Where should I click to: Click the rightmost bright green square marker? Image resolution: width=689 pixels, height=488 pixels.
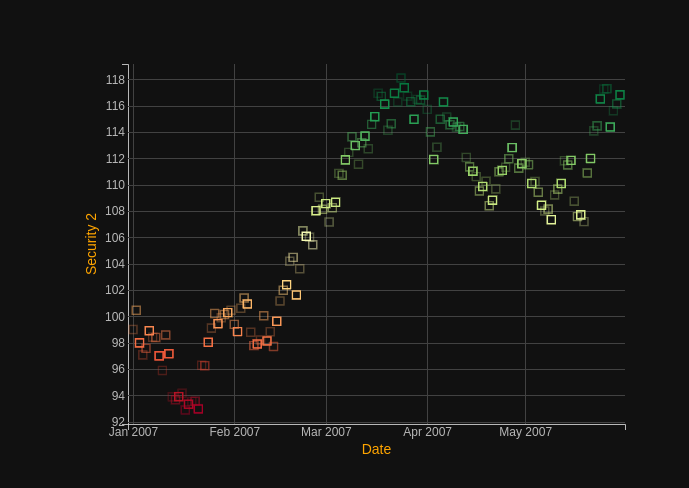point(620,95)
